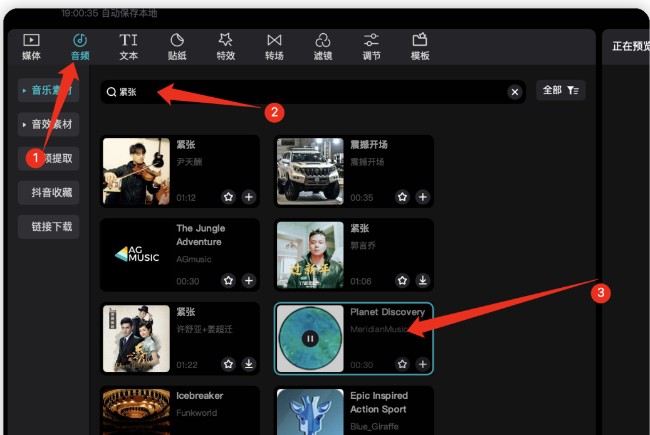Star the Planet Discovery track
The height and width of the screenshot is (435, 650).
(x=402, y=365)
